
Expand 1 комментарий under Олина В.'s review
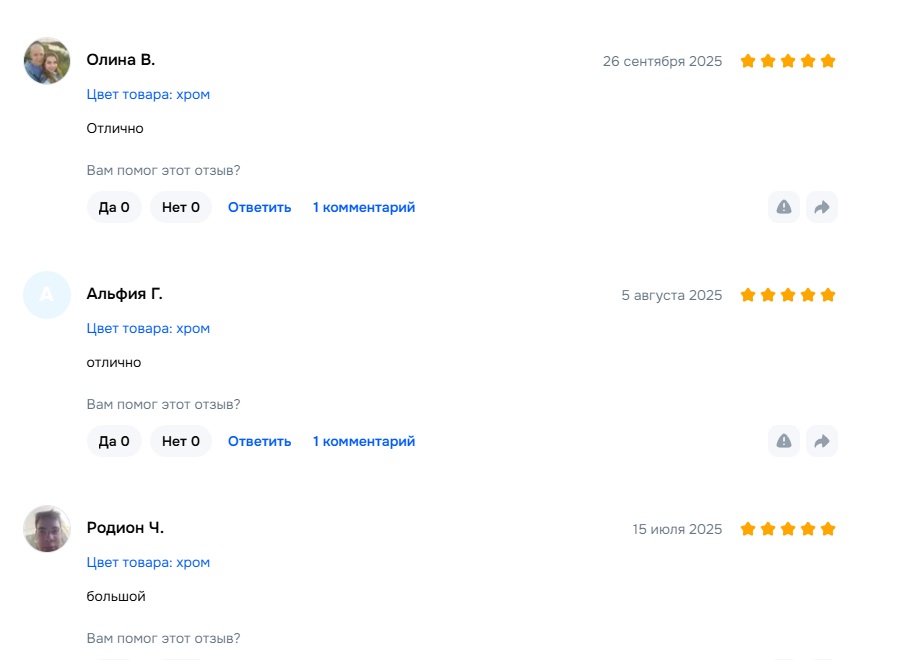pos(364,207)
